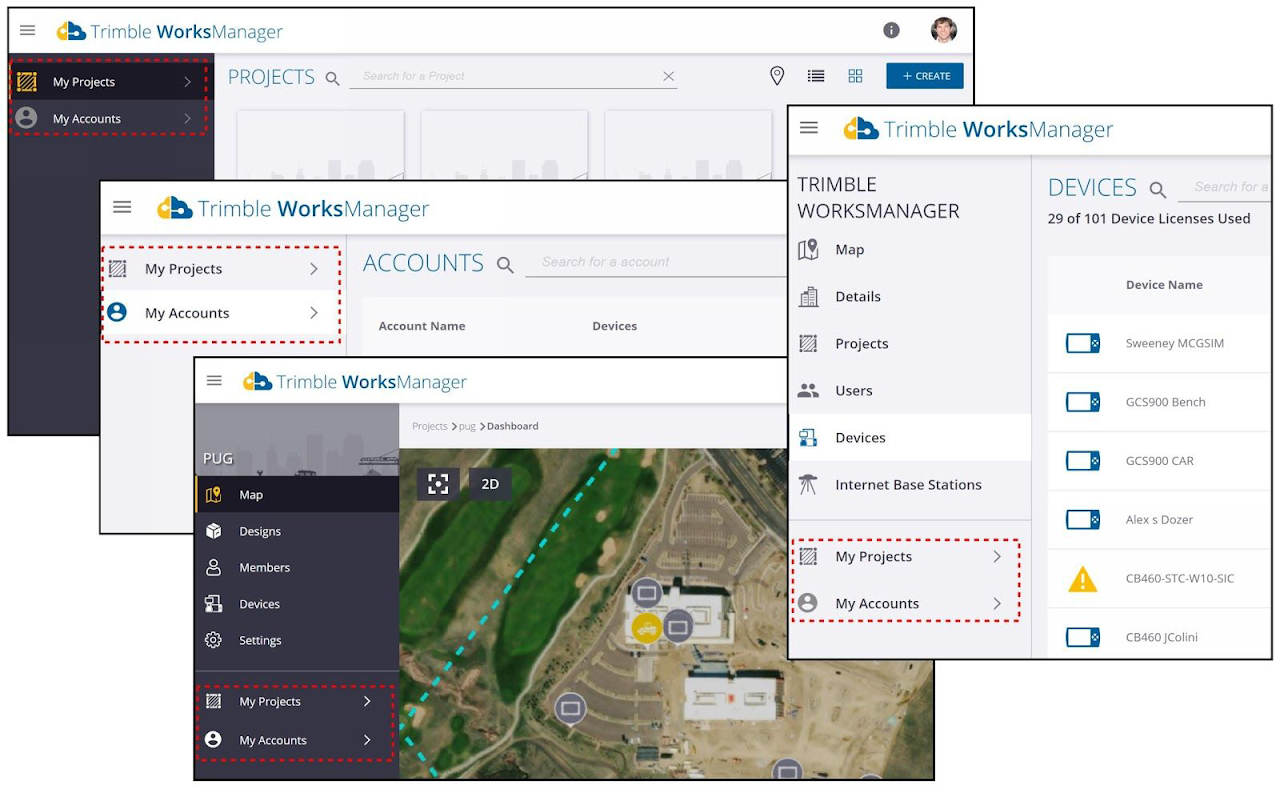Toggle the 2D map view button

tap(490, 484)
